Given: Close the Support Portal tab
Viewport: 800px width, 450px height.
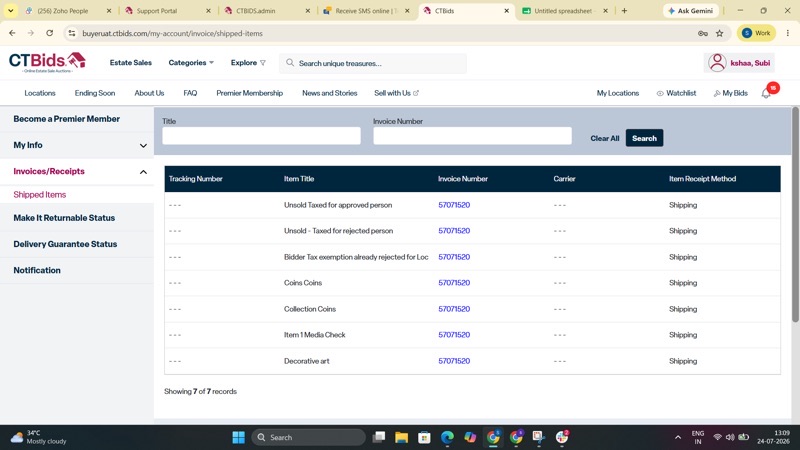Looking at the screenshot, I should coord(208,11).
